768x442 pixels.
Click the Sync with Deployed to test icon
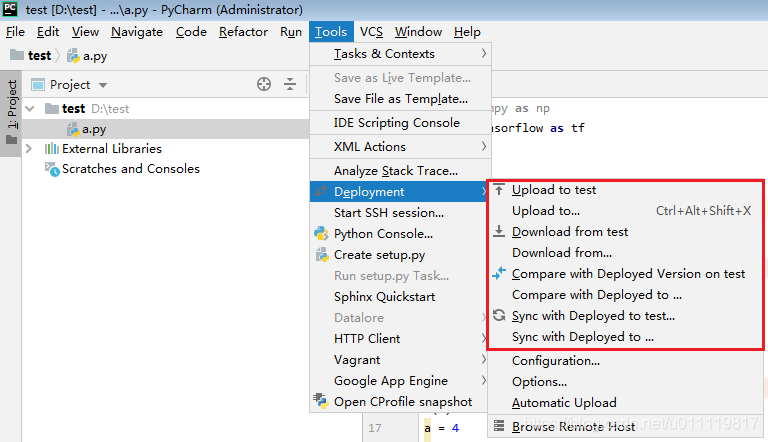pos(499,315)
